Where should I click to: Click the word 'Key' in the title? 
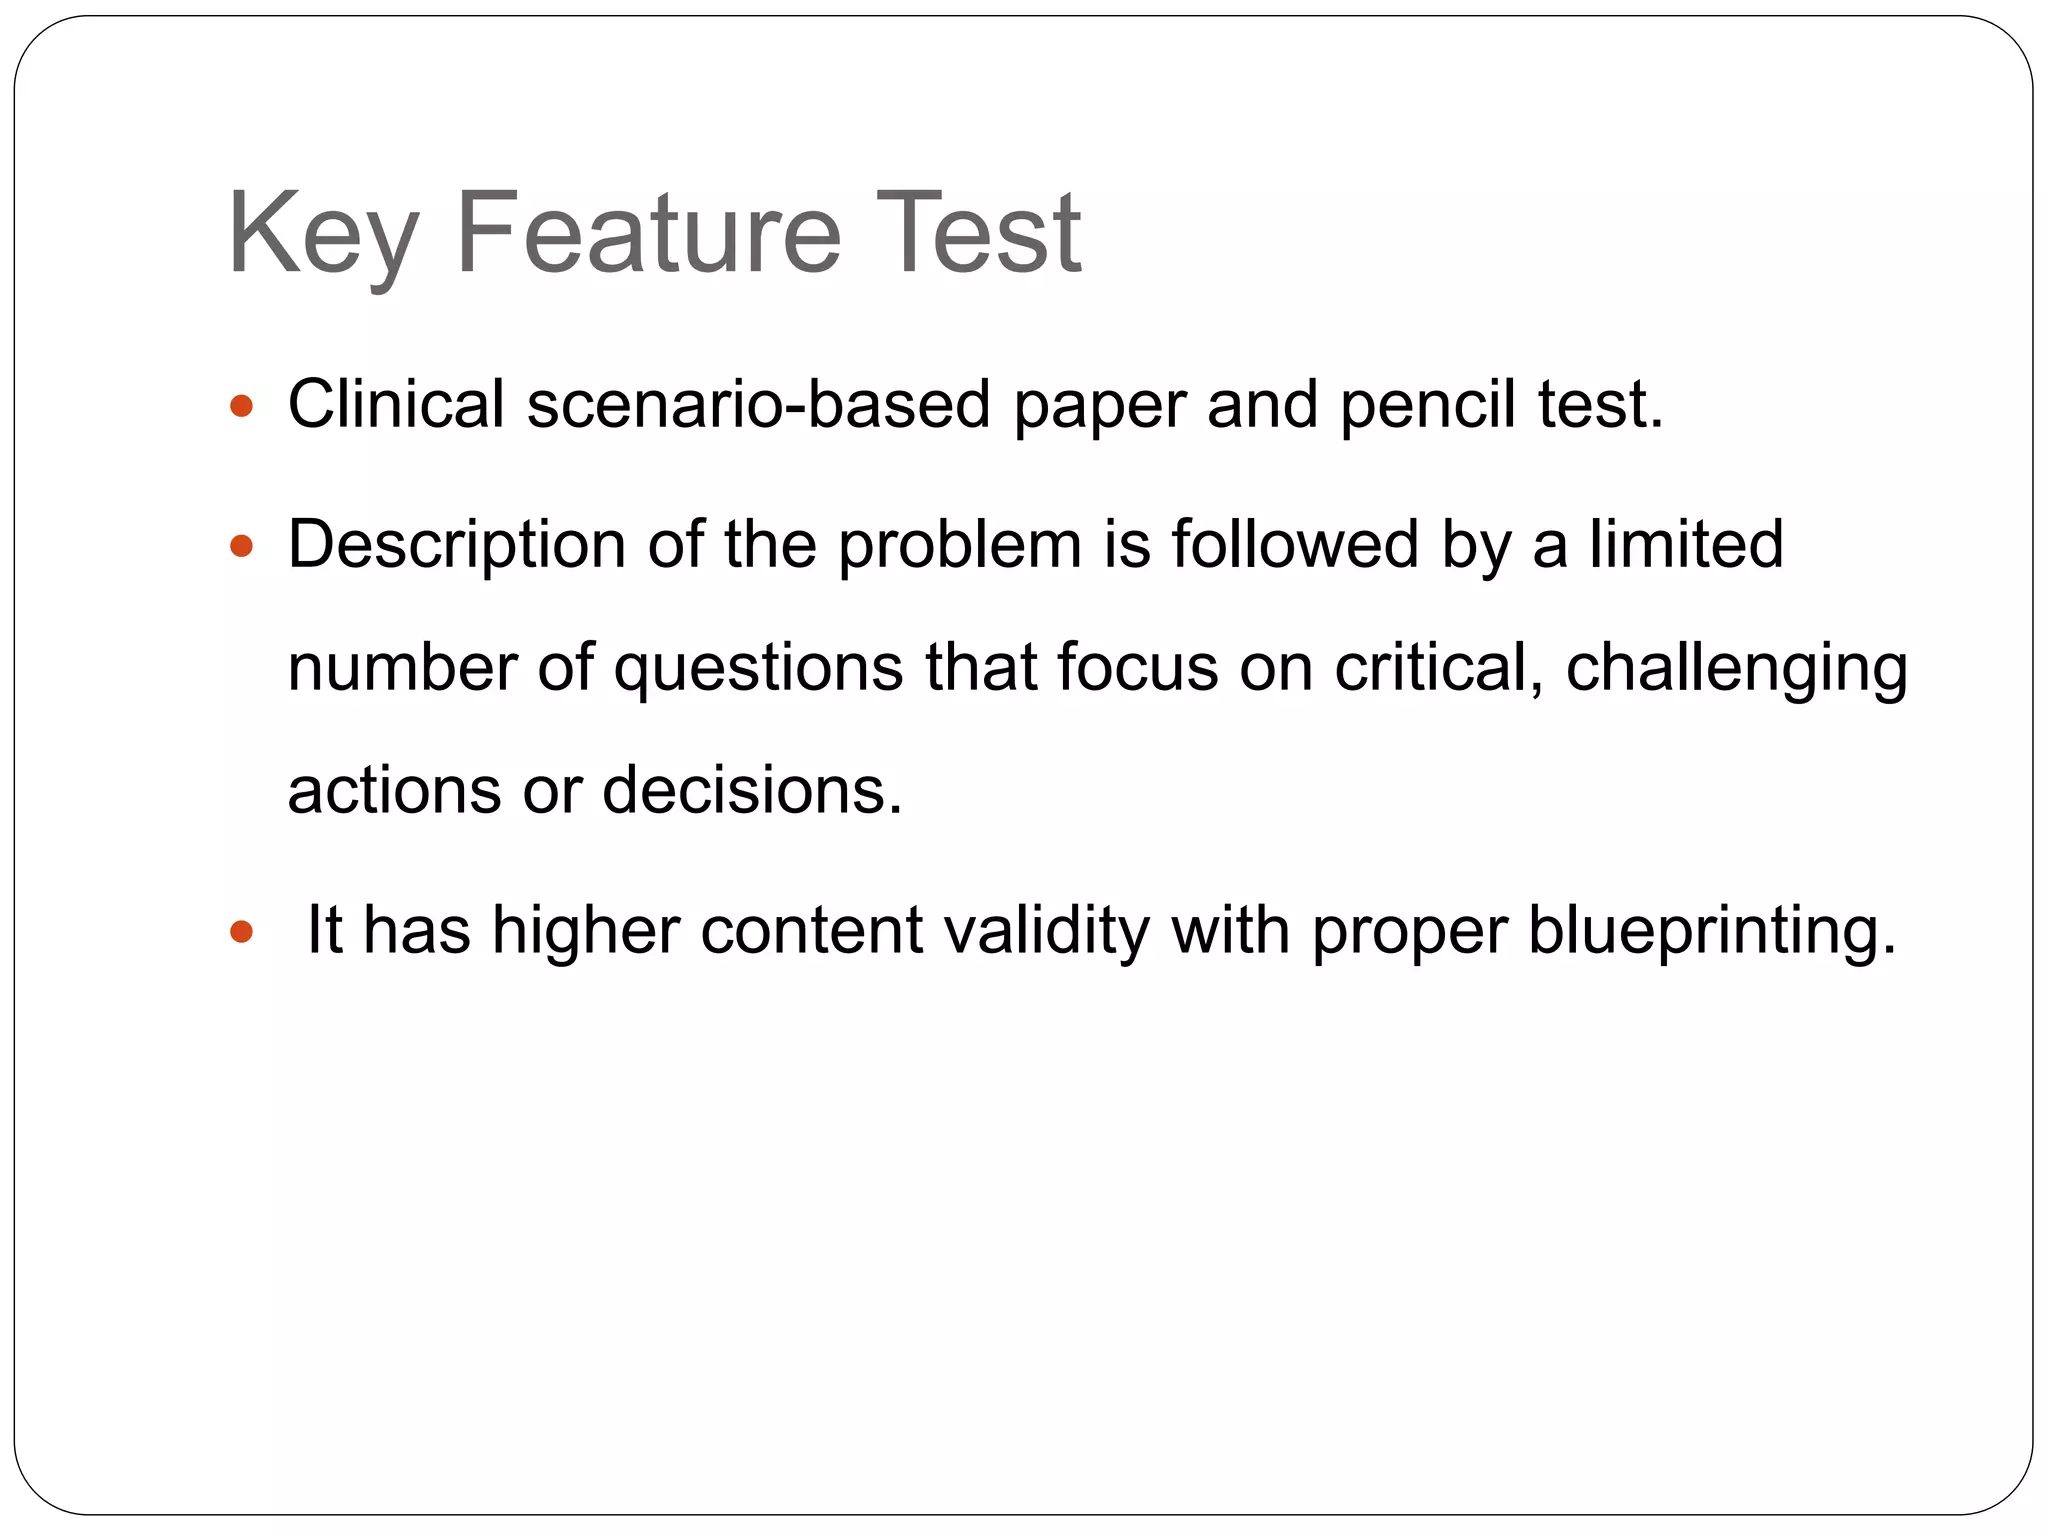point(322,234)
